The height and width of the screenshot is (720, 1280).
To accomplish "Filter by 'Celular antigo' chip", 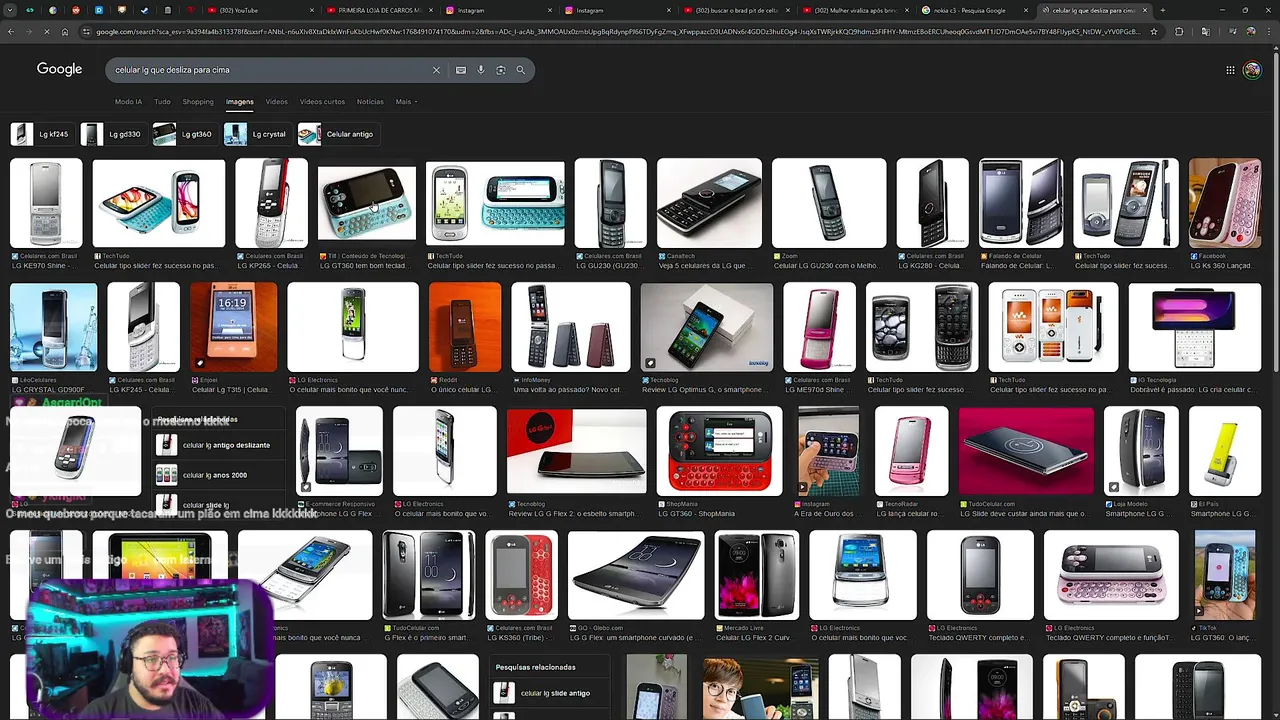I will click(337, 134).
